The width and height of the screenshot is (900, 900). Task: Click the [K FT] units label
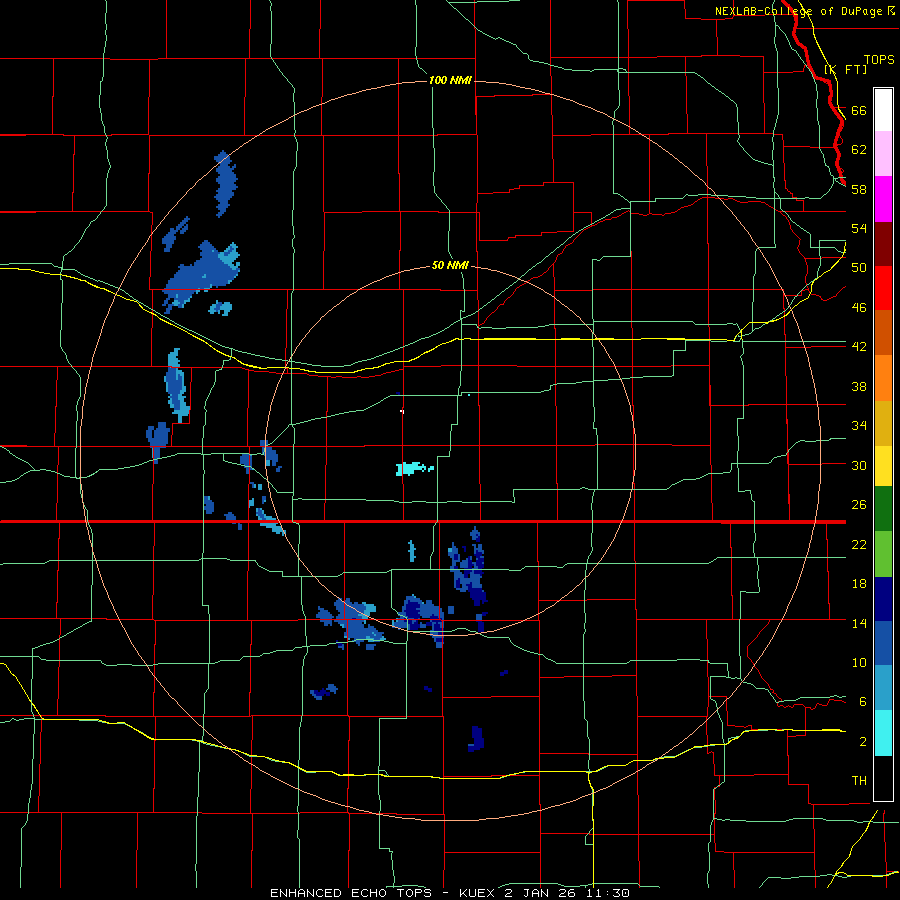tap(845, 69)
